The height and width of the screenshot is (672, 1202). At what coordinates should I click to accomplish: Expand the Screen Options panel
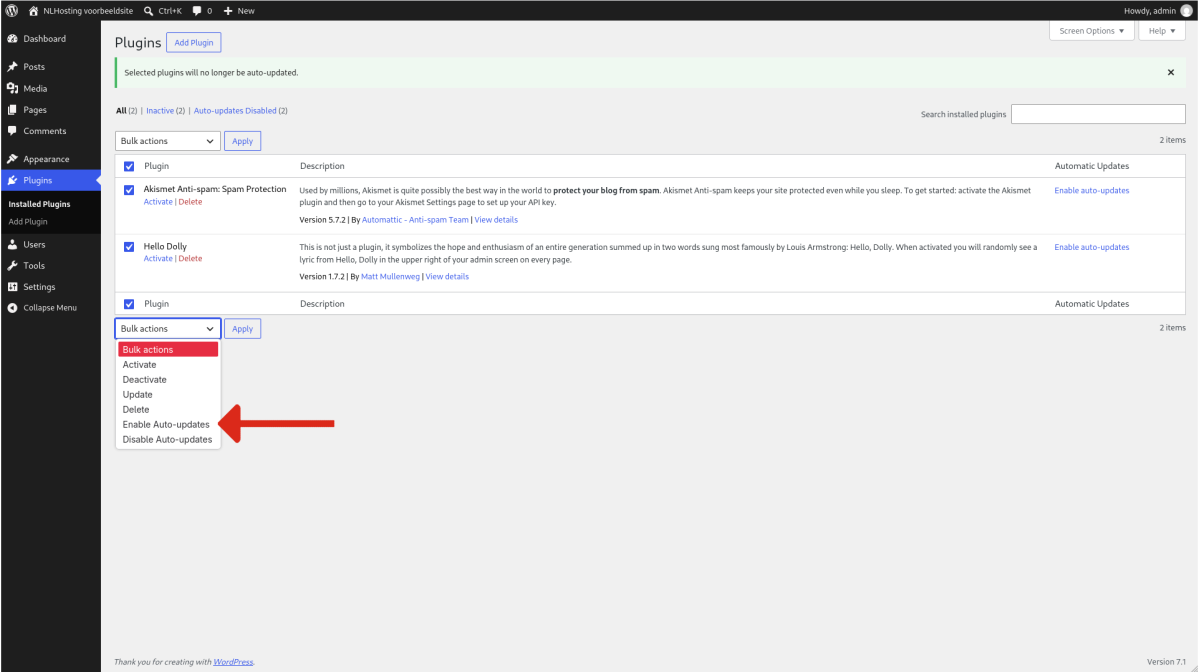(x=1092, y=31)
